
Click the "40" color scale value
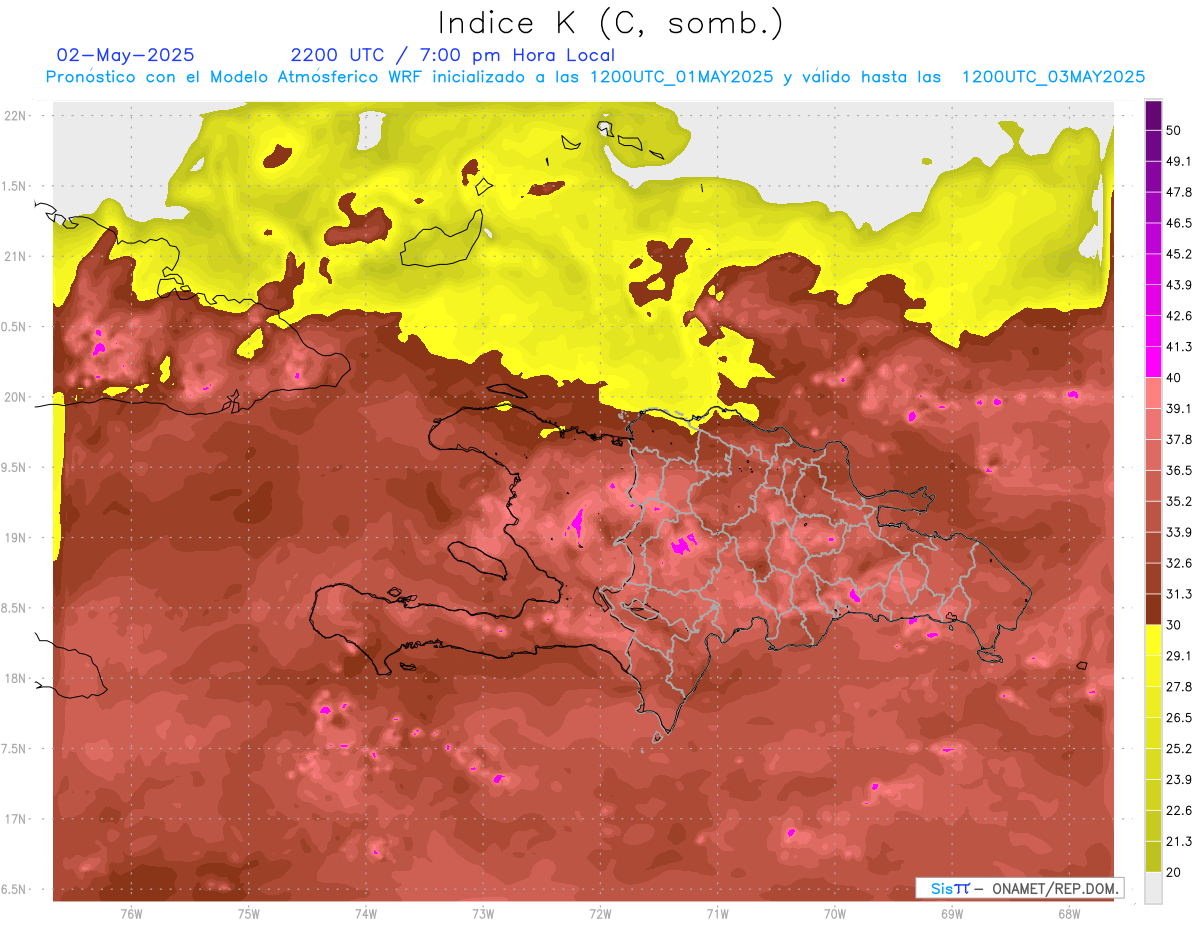pyautogui.click(x=1174, y=378)
